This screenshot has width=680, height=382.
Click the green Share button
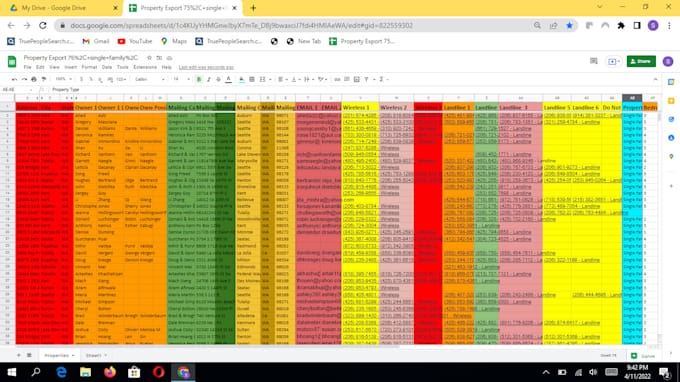641,61
